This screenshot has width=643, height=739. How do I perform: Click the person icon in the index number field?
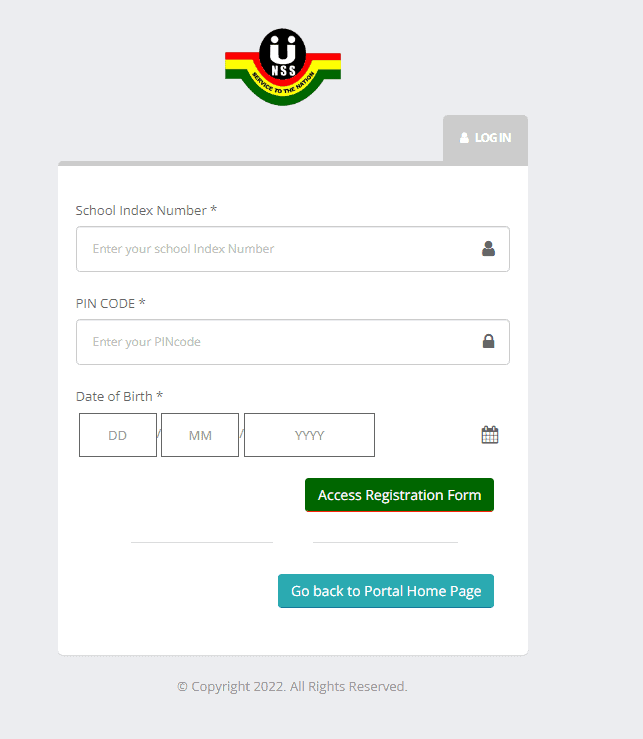pos(488,248)
